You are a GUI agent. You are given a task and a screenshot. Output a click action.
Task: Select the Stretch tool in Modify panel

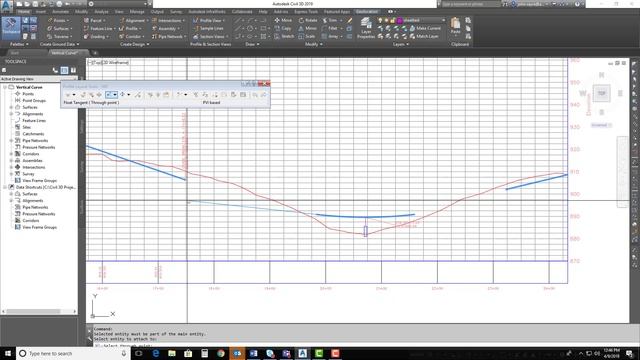click(x=284, y=36)
